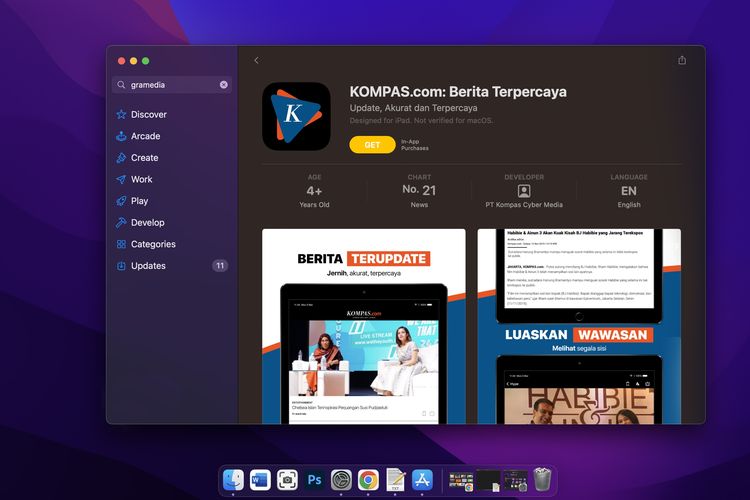
Task: Open Photoshop from the Dock
Action: click(314, 480)
